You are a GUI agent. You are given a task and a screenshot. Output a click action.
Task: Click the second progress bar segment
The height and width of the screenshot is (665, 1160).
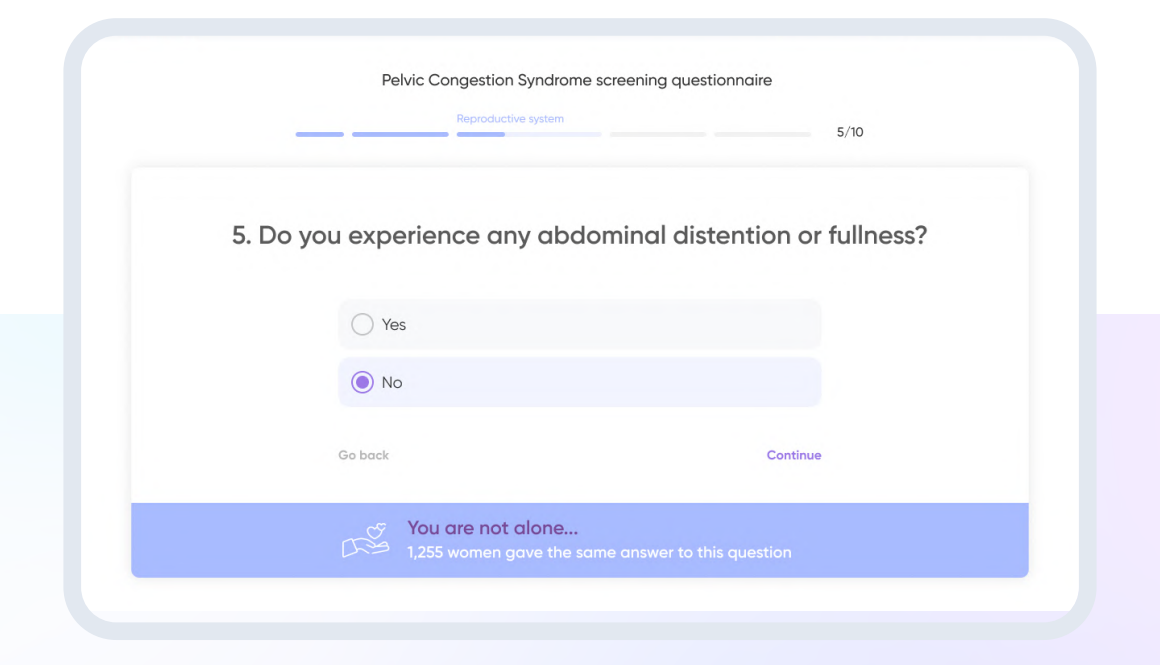(400, 134)
